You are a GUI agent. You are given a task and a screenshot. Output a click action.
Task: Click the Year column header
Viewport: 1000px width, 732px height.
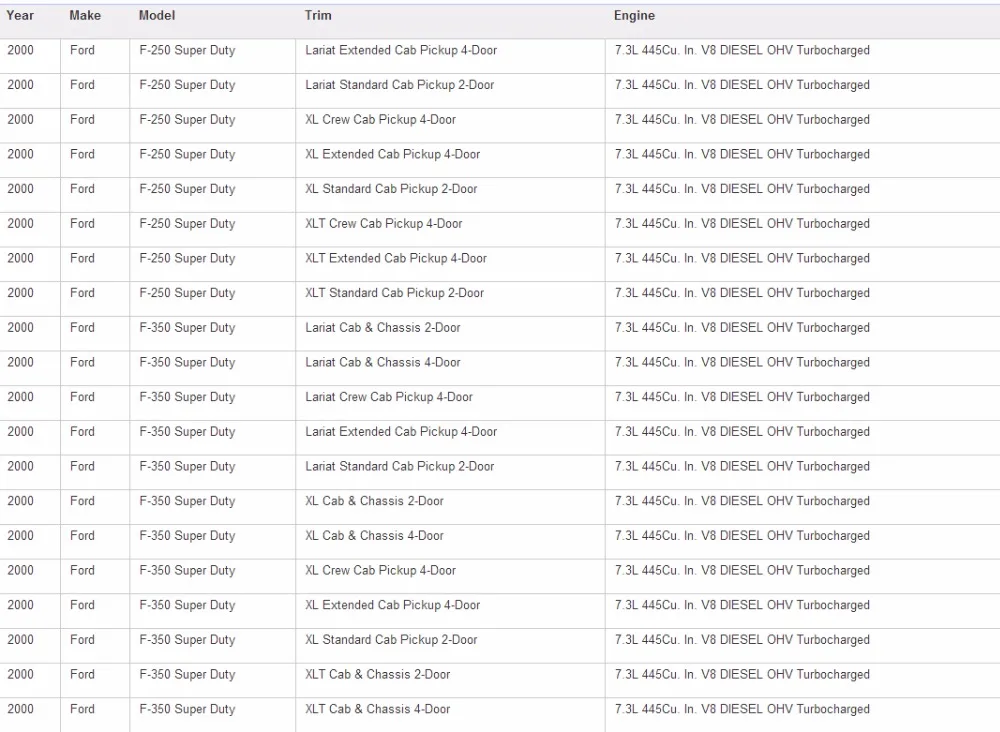click(x=20, y=15)
